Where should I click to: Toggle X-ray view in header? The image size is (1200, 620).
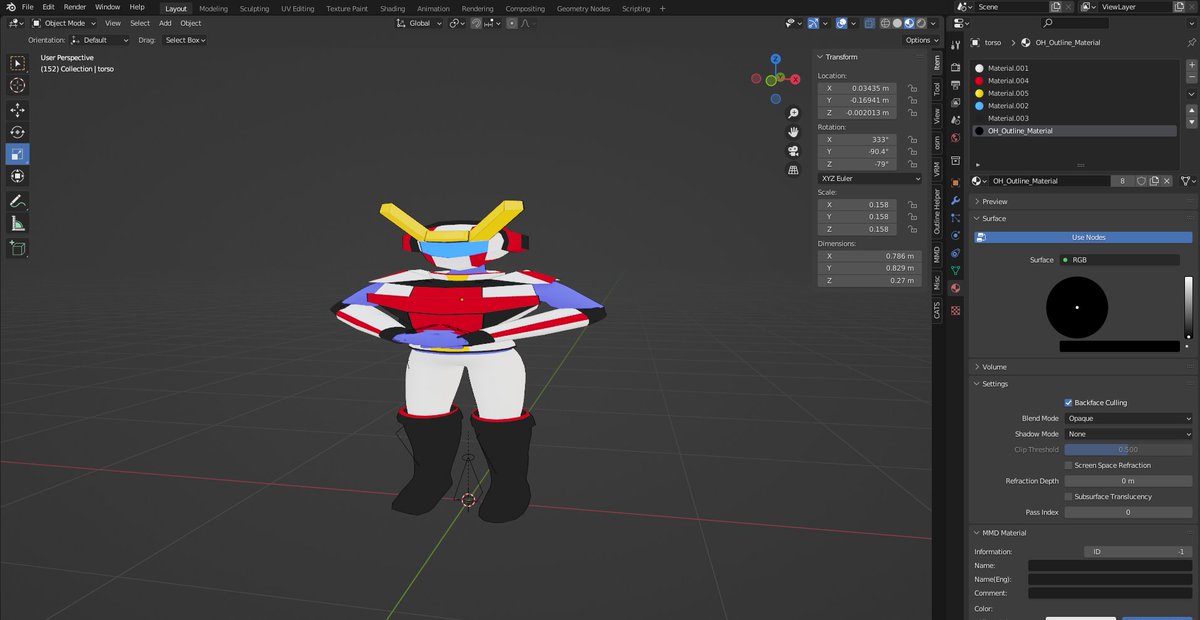point(870,23)
